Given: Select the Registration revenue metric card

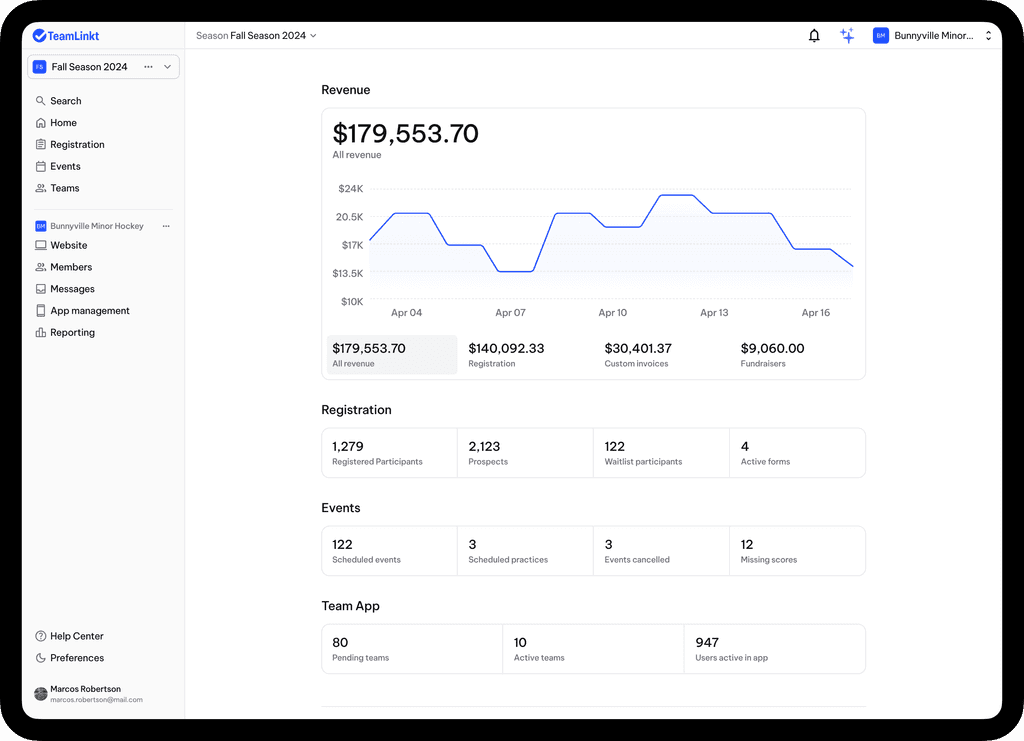Looking at the screenshot, I should pyautogui.click(x=524, y=354).
